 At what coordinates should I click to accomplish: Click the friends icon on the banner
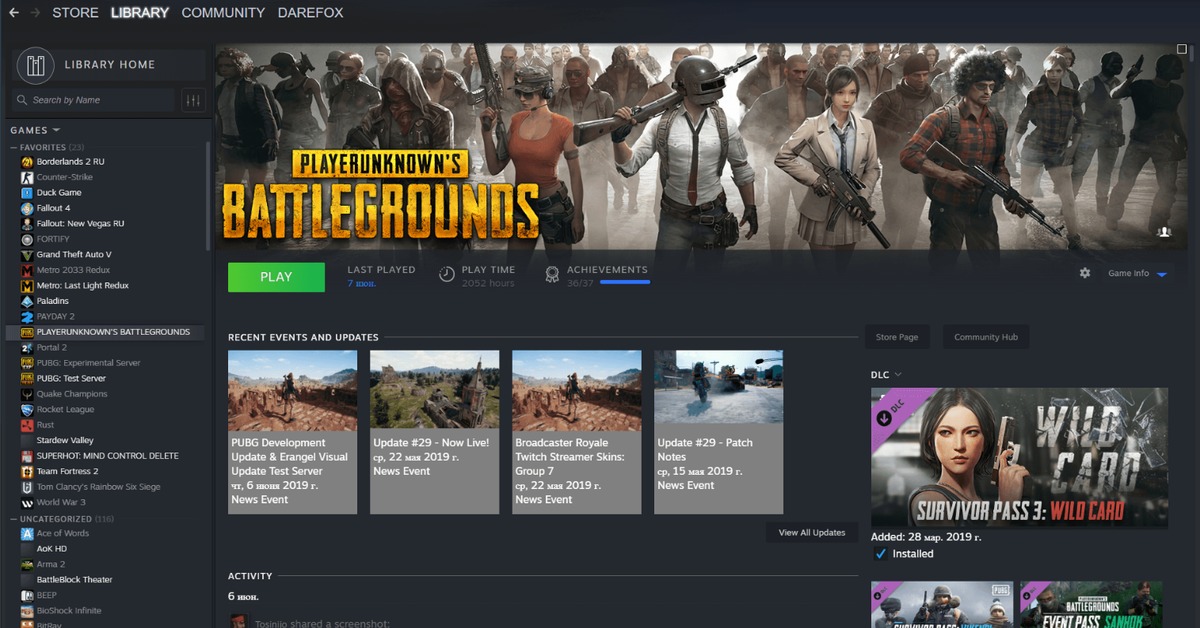[1164, 232]
